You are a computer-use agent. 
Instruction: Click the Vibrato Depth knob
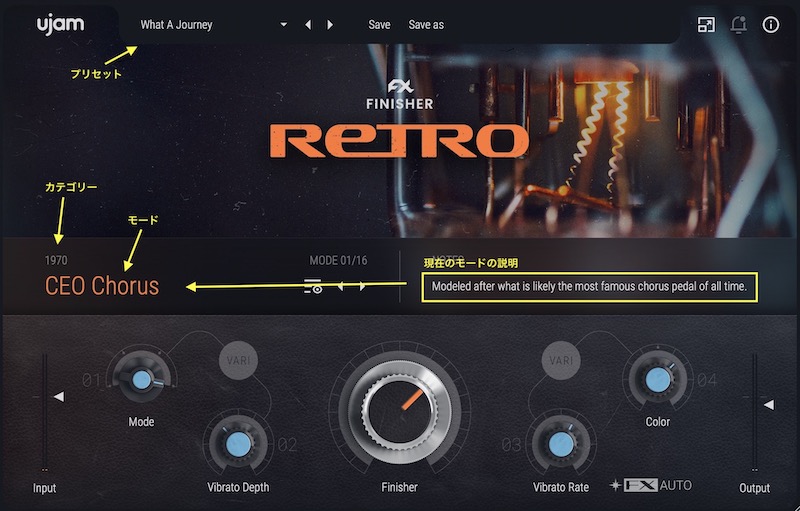[238, 444]
